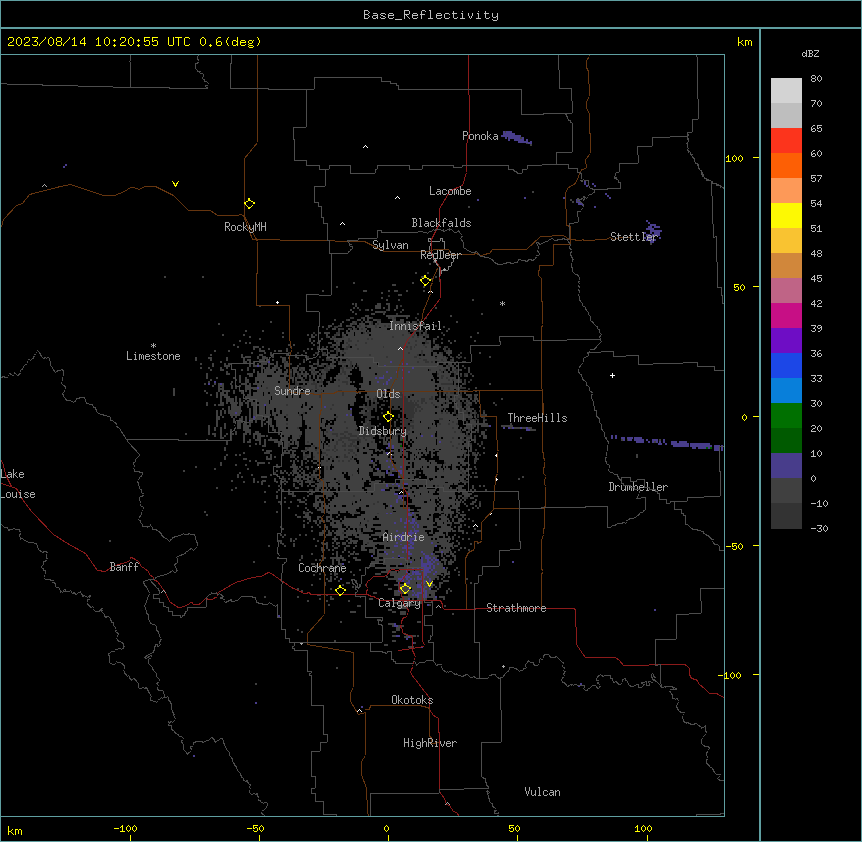The width and height of the screenshot is (862, 842).
Task: Click the Innisfail city label
Action: click(416, 326)
